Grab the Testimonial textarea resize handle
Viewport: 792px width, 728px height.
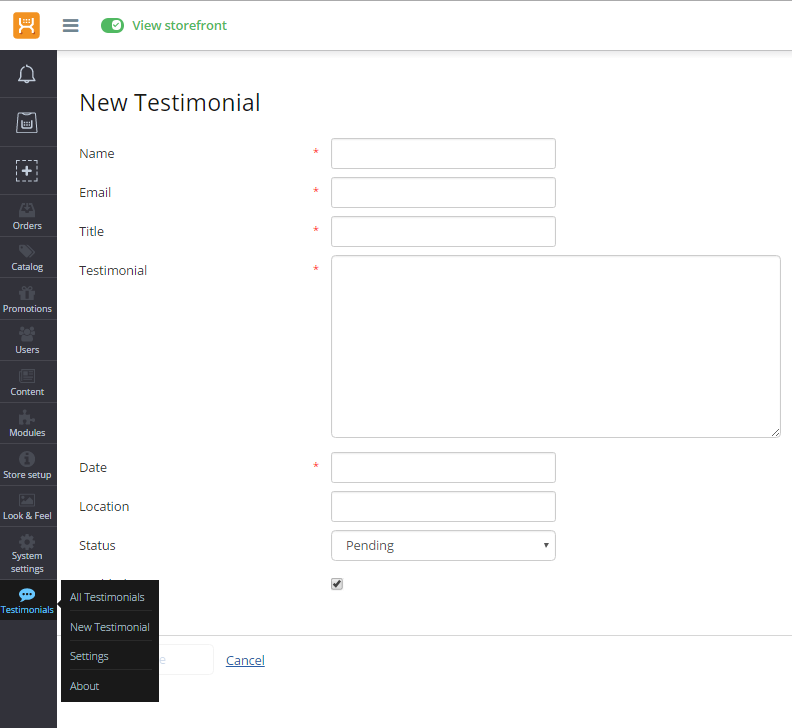(775, 432)
